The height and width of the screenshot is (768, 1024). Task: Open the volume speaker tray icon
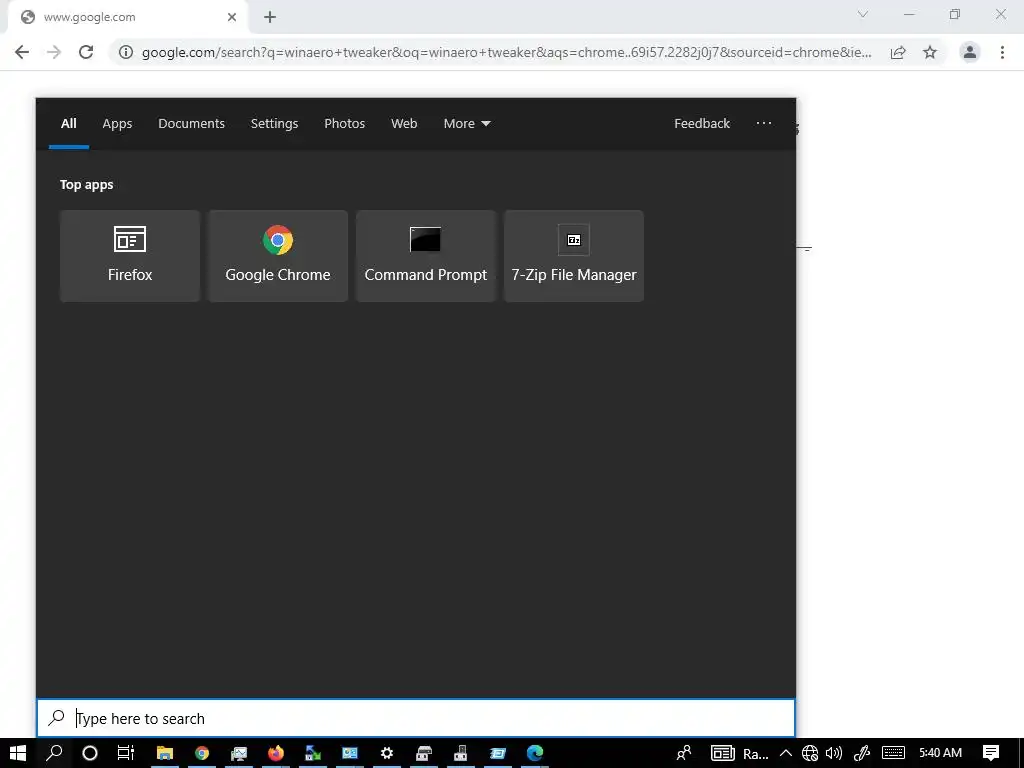833,753
